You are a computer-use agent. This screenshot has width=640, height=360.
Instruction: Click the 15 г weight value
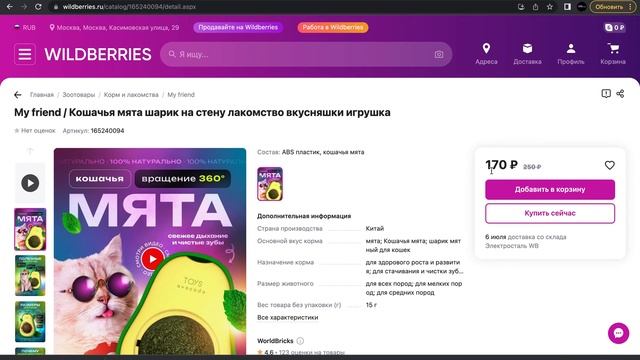pos(371,305)
